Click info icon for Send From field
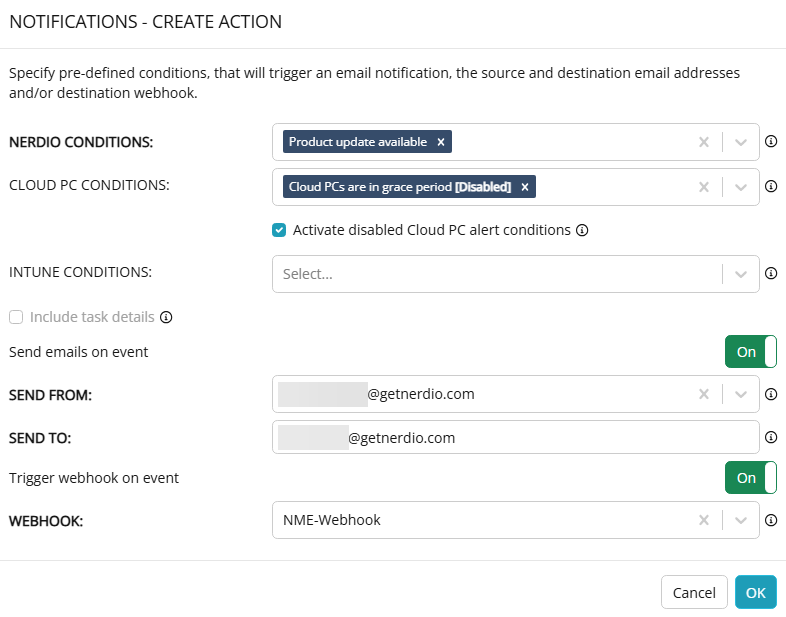 [x=770, y=394]
